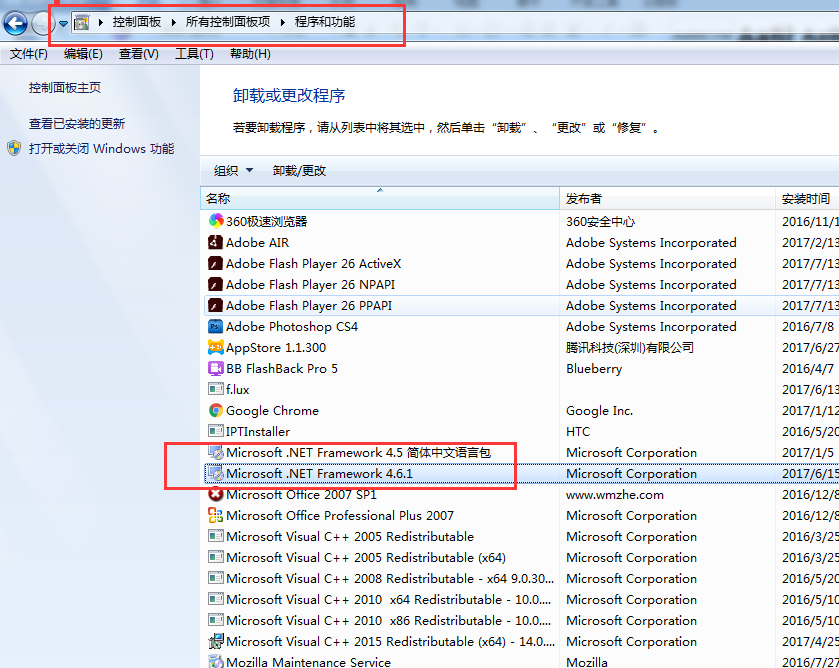Open the 文件(F) menu
The width and height of the screenshot is (839, 668).
[29, 54]
